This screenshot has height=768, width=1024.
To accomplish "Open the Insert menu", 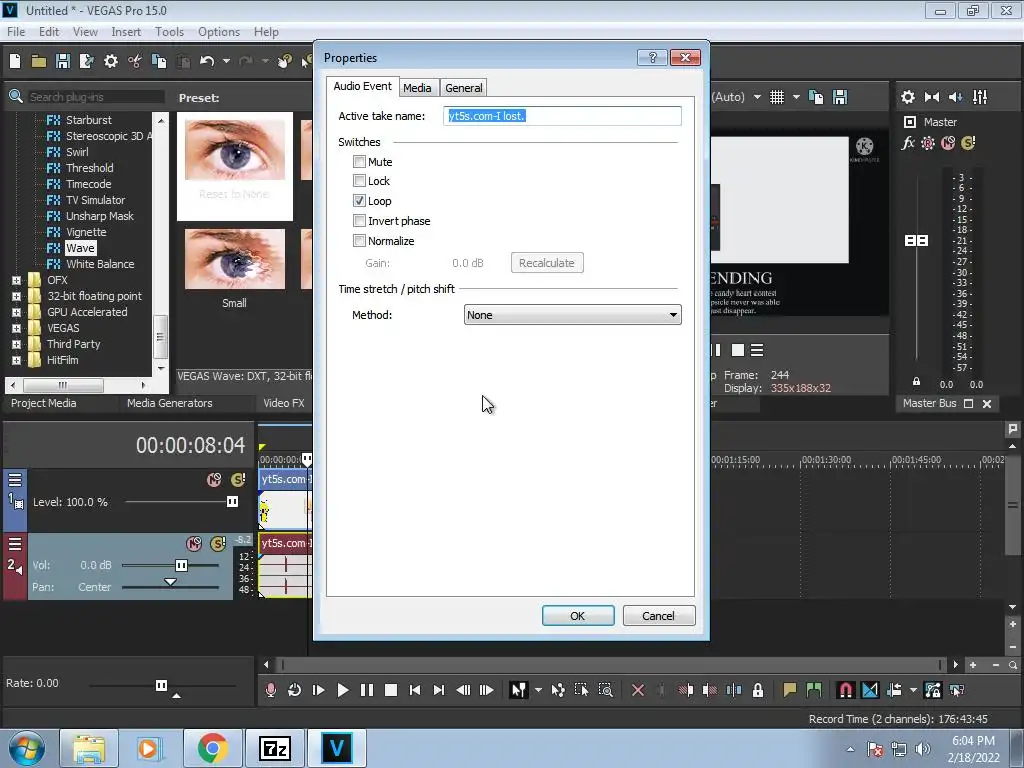I will pos(126,31).
